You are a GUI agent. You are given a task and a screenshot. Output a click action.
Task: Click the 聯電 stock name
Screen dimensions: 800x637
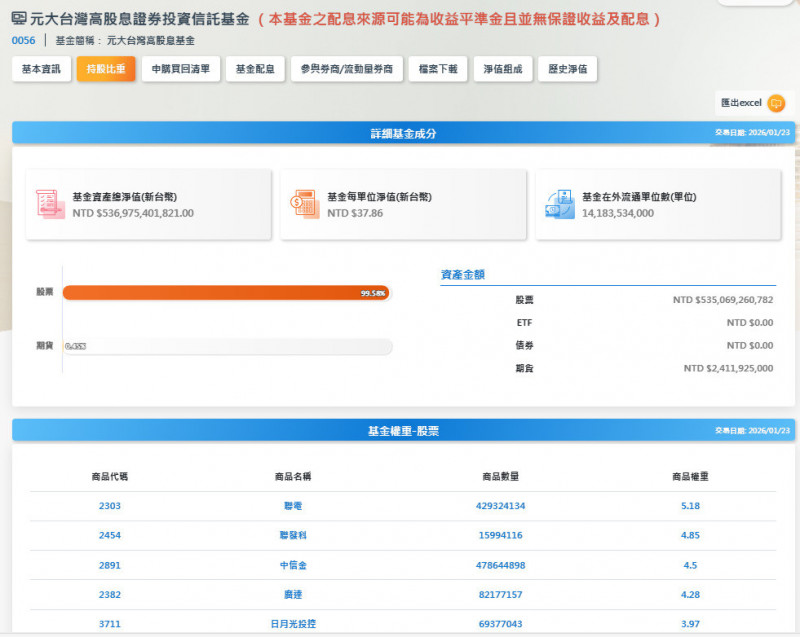tap(293, 506)
